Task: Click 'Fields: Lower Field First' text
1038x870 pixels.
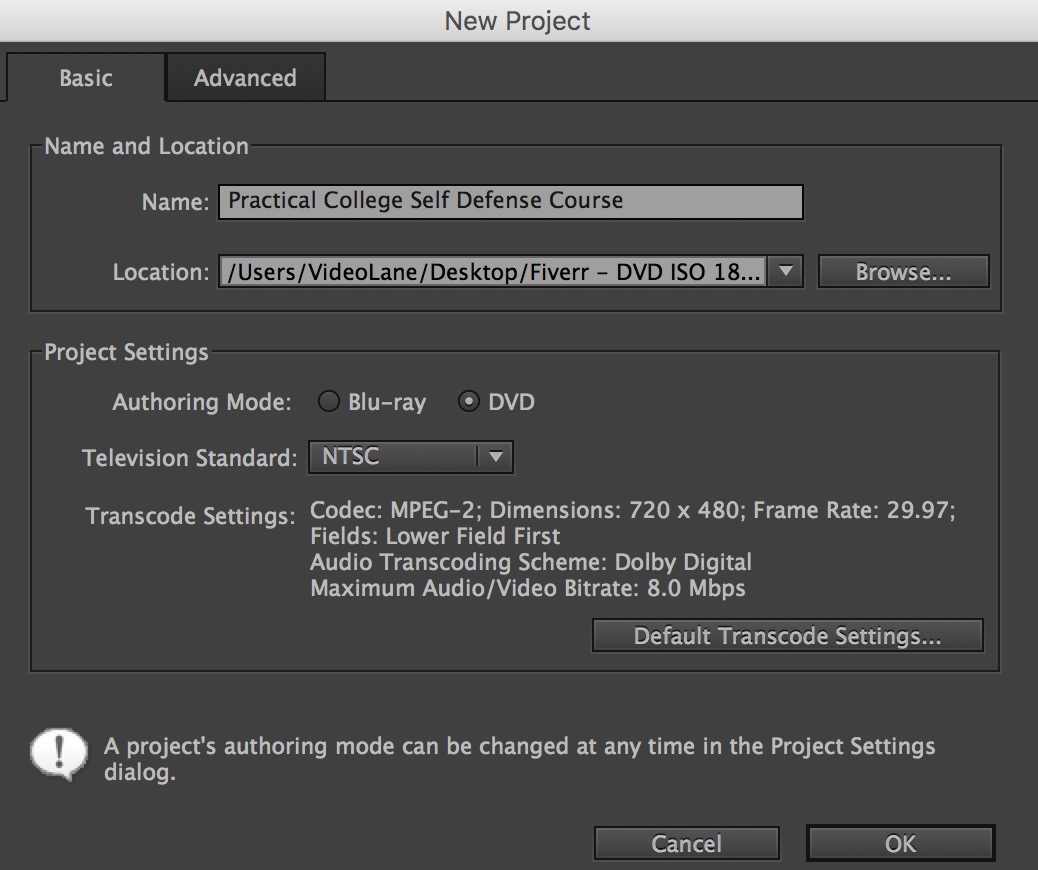Action: point(435,536)
